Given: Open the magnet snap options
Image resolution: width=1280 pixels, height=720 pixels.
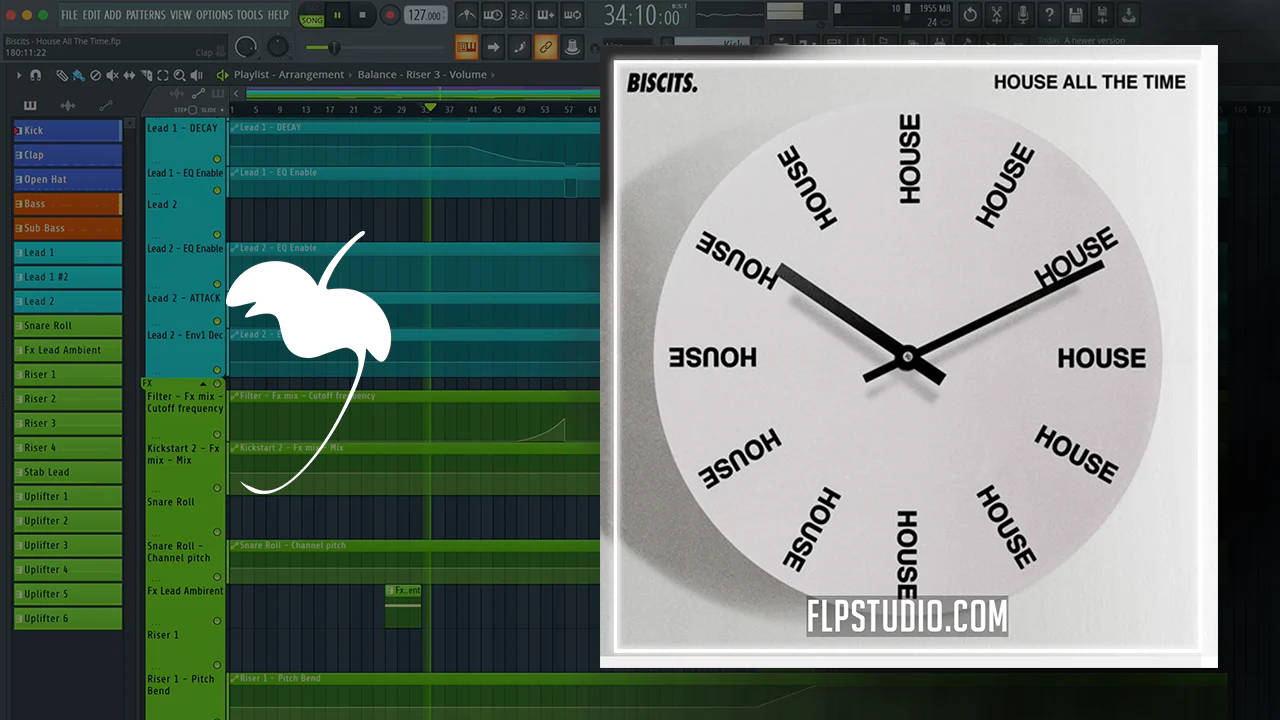Looking at the screenshot, I should click(x=36, y=75).
